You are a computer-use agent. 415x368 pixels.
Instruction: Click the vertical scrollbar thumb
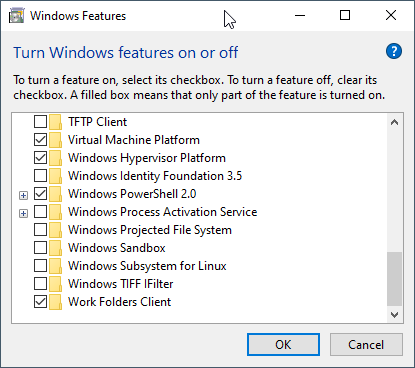[395, 279]
